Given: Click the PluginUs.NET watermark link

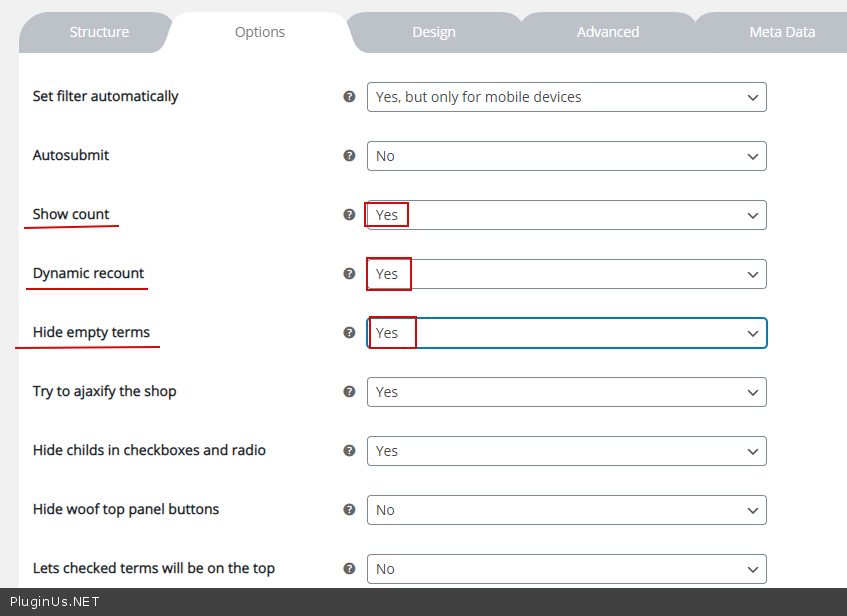Looking at the screenshot, I should click(x=54, y=603).
